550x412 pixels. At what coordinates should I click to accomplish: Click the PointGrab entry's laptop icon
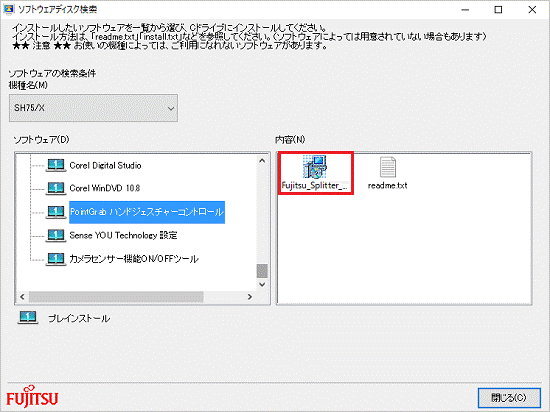[56, 212]
